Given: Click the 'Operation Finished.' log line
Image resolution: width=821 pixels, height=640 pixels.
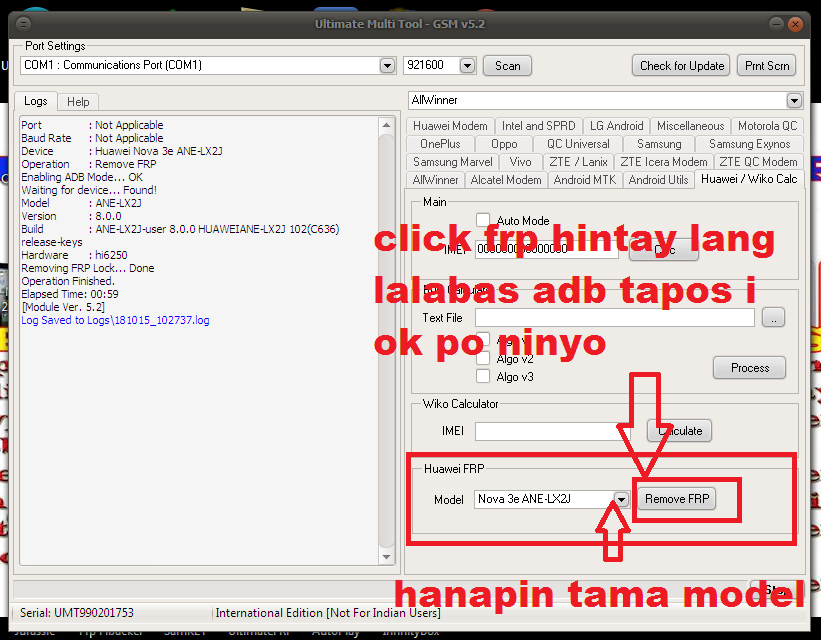Looking at the screenshot, I should click(x=68, y=281).
